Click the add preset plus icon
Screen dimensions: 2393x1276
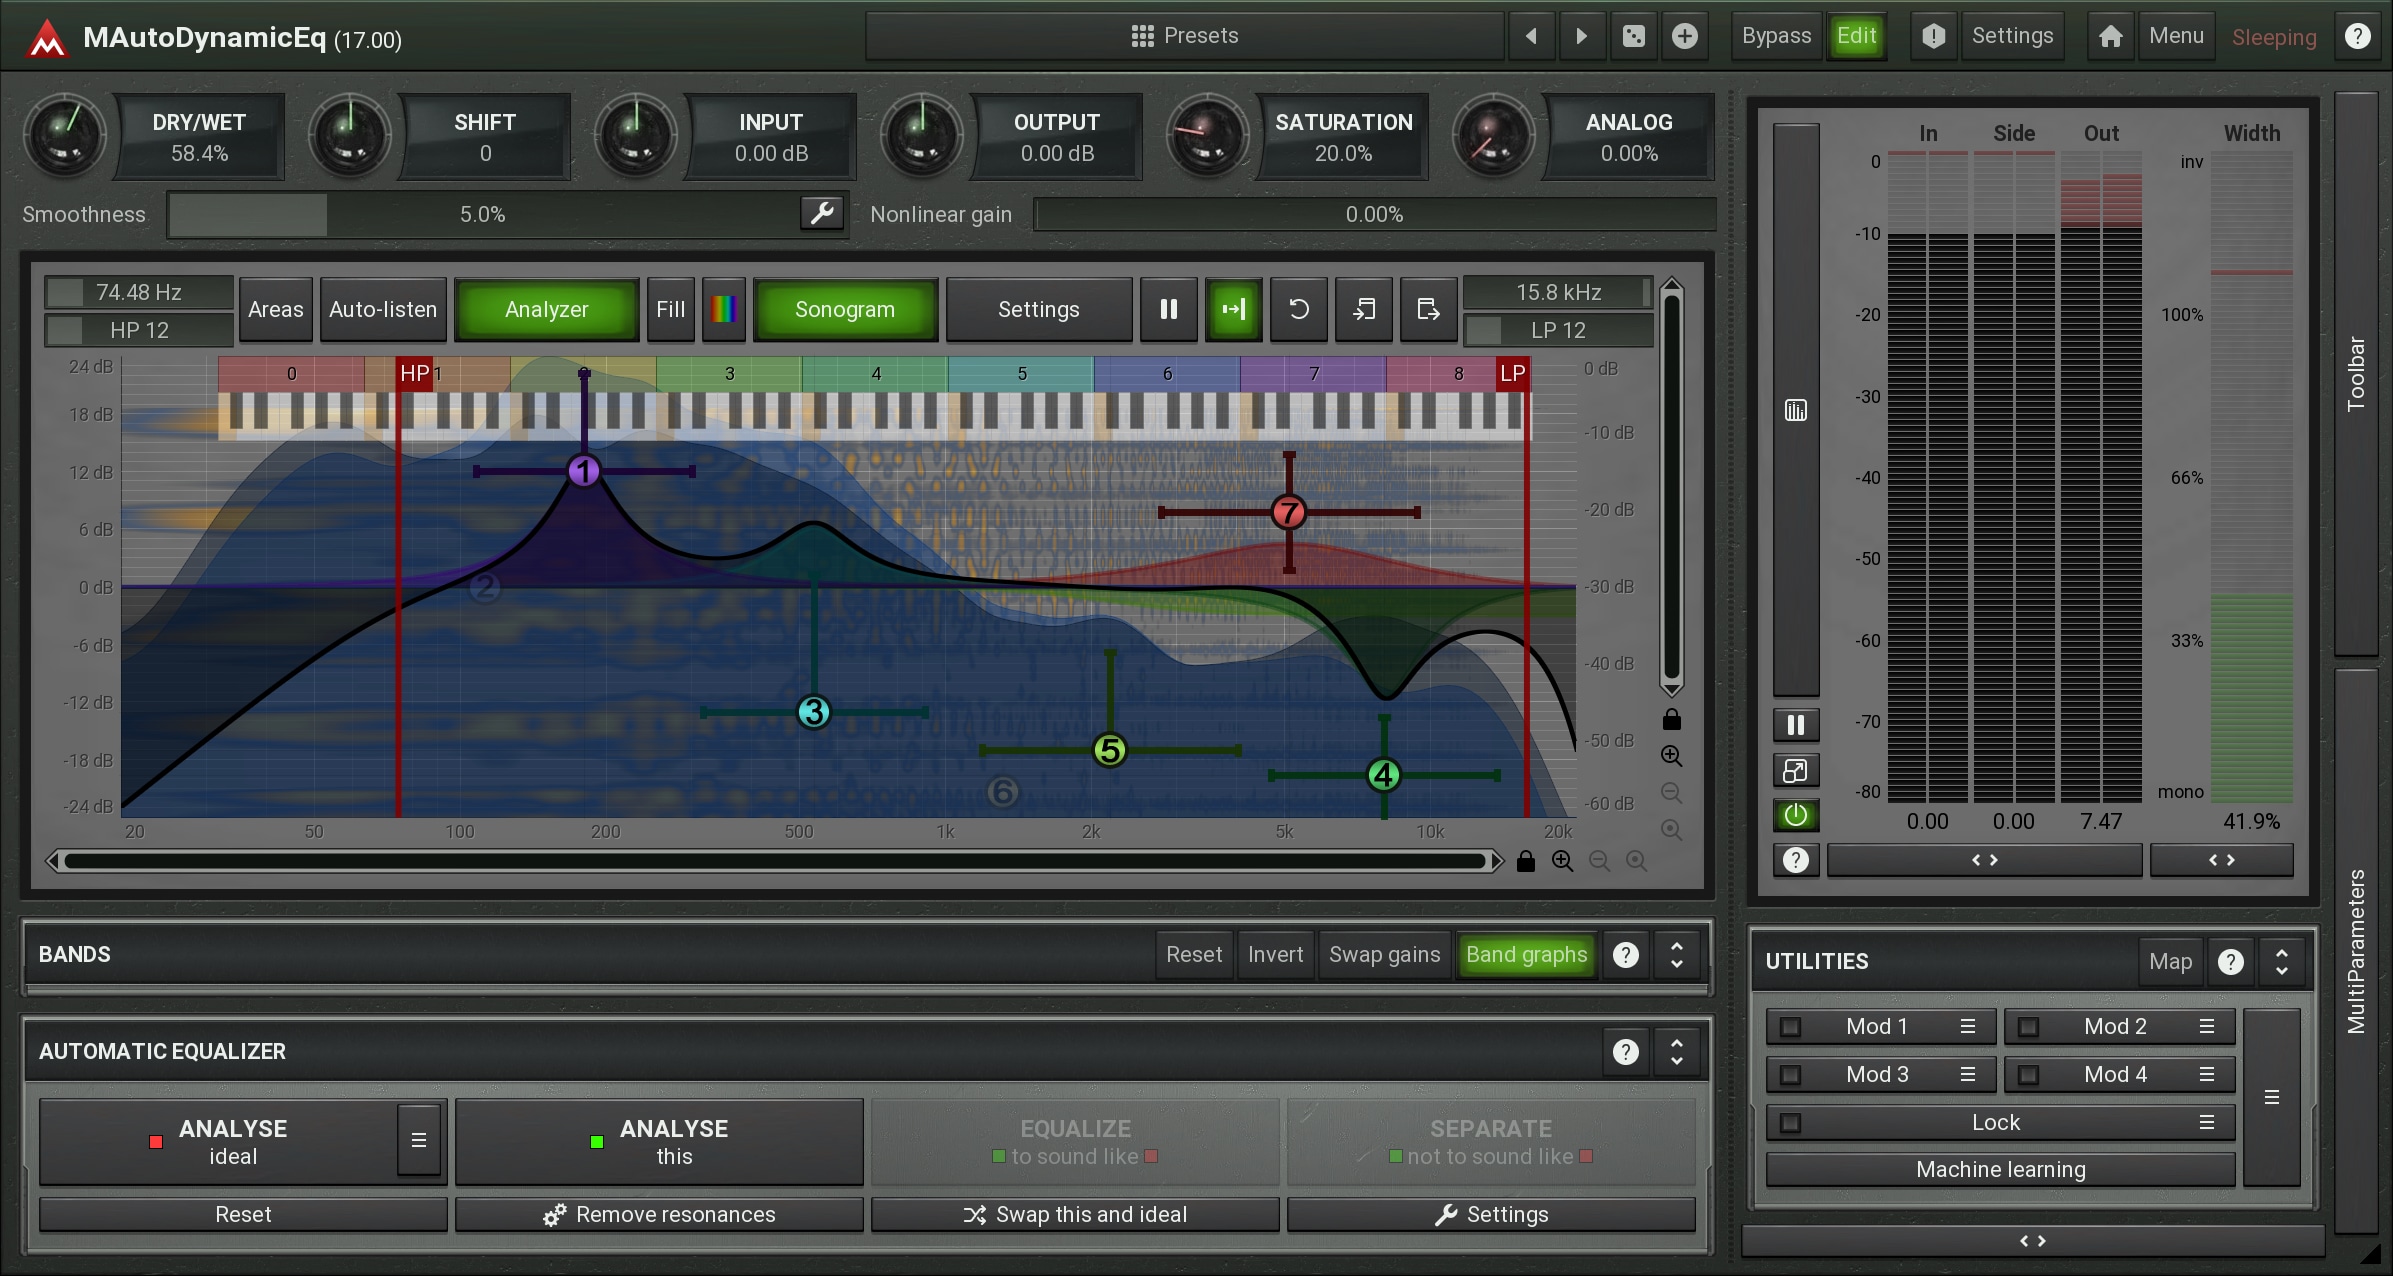pyautogui.click(x=1685, y=37)
